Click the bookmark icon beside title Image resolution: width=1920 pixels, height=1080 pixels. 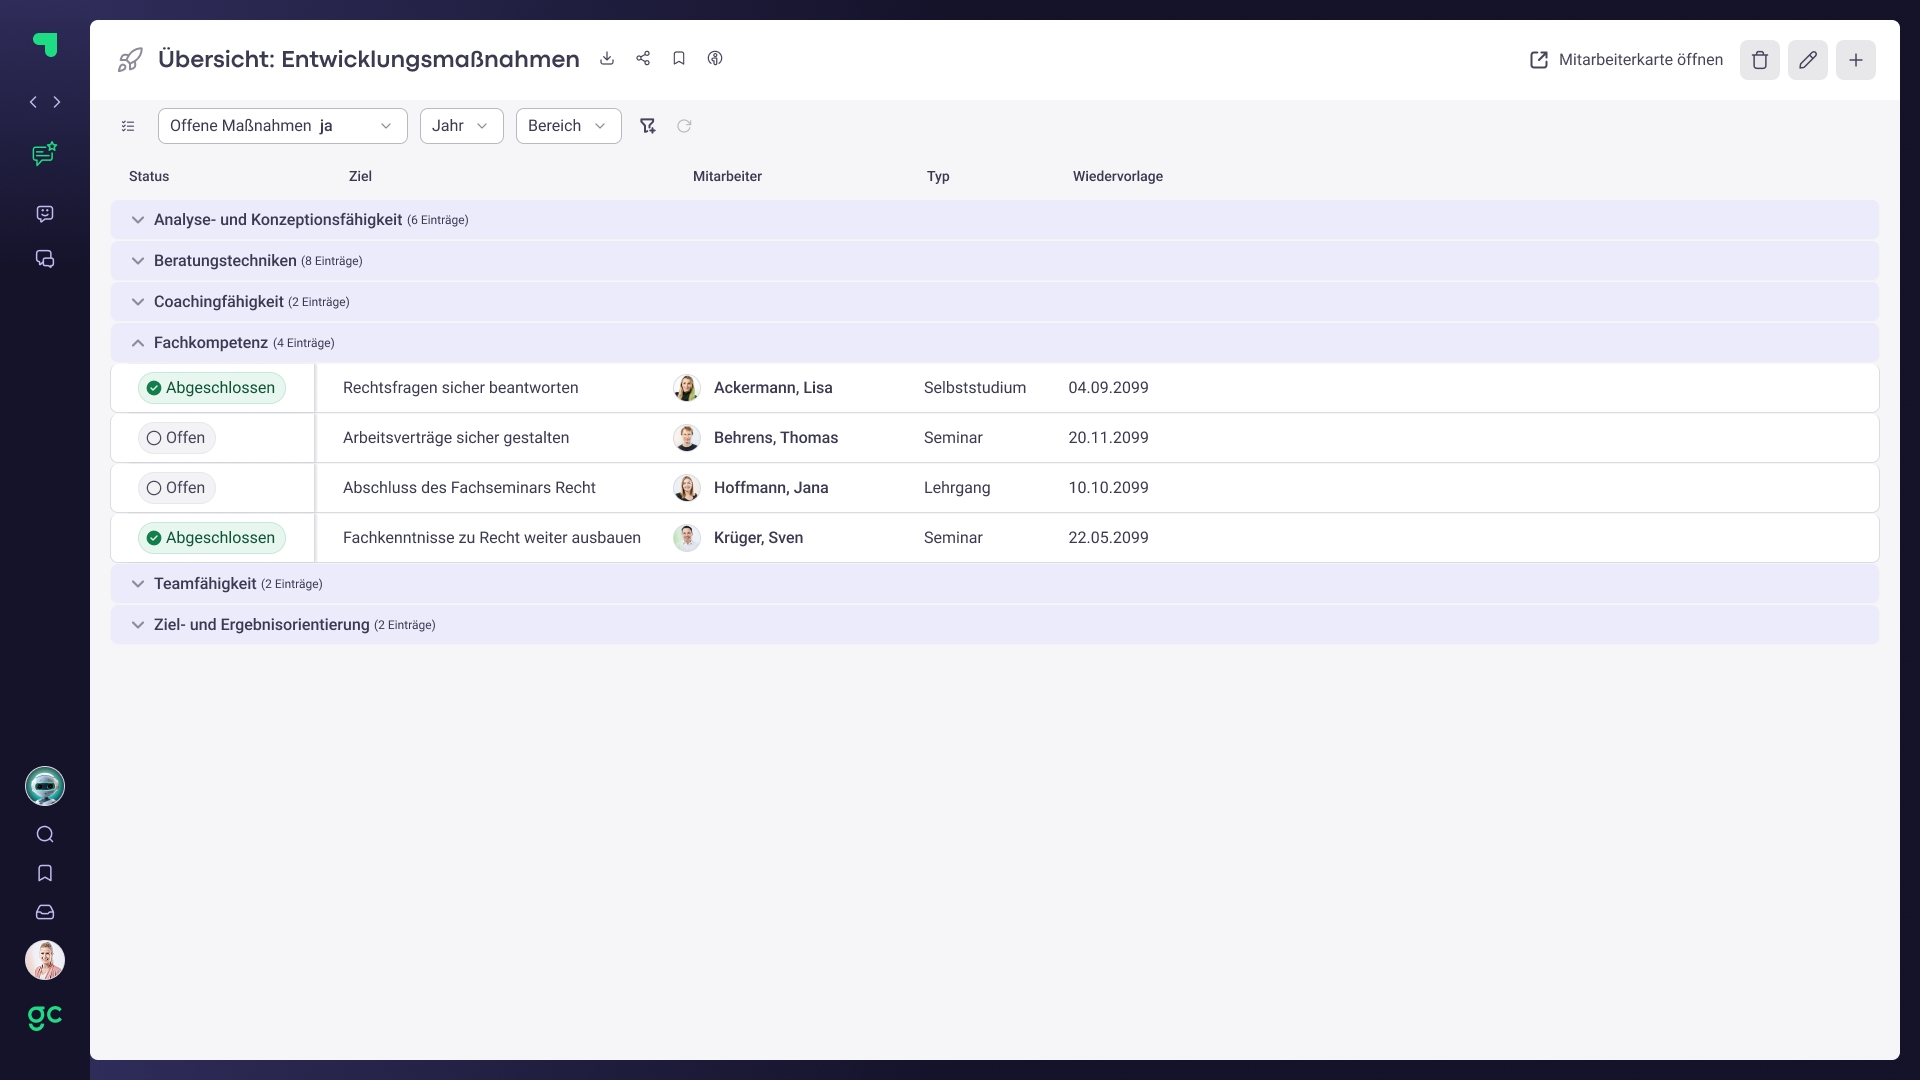679,58
